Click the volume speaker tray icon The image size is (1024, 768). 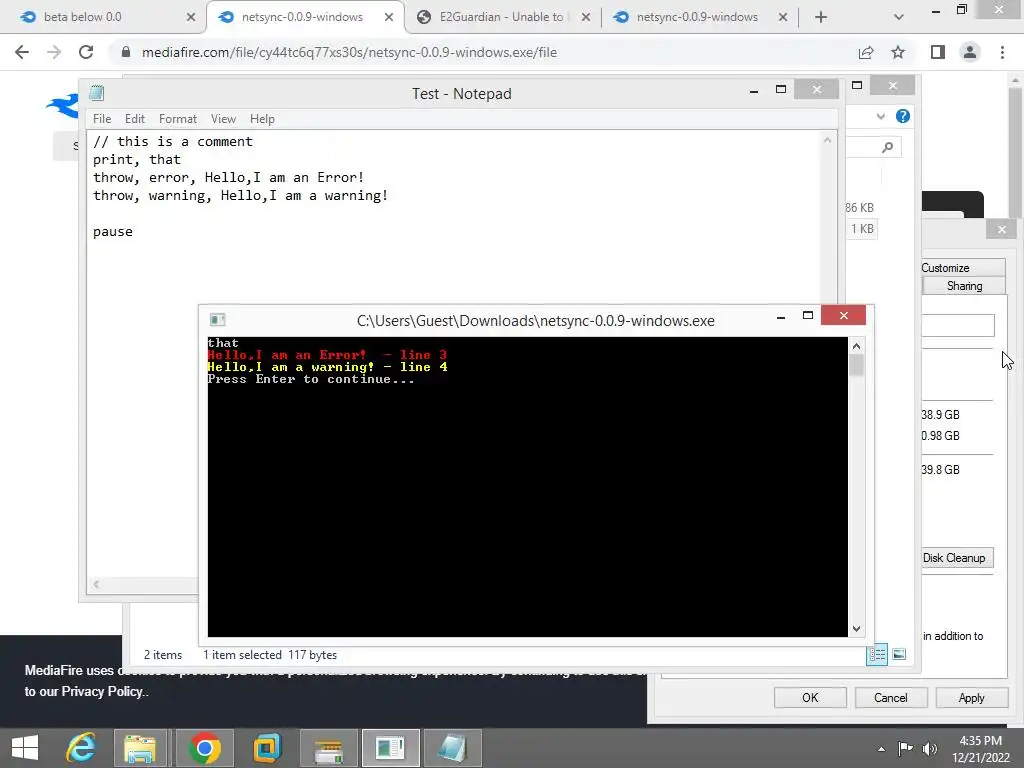[930, 749]
